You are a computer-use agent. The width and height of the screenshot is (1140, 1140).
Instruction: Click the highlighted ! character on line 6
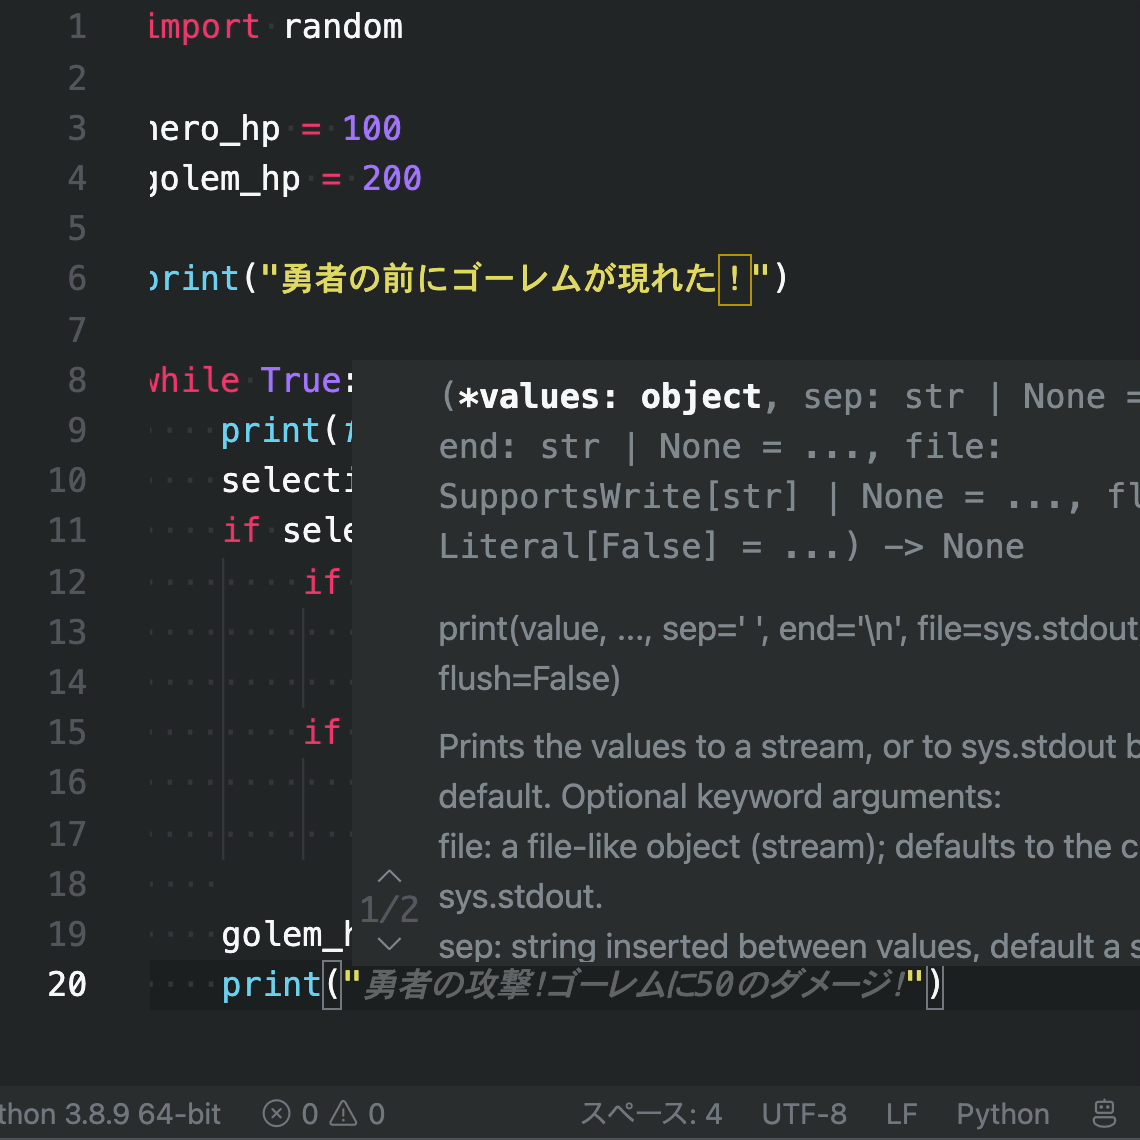[734, 280]
